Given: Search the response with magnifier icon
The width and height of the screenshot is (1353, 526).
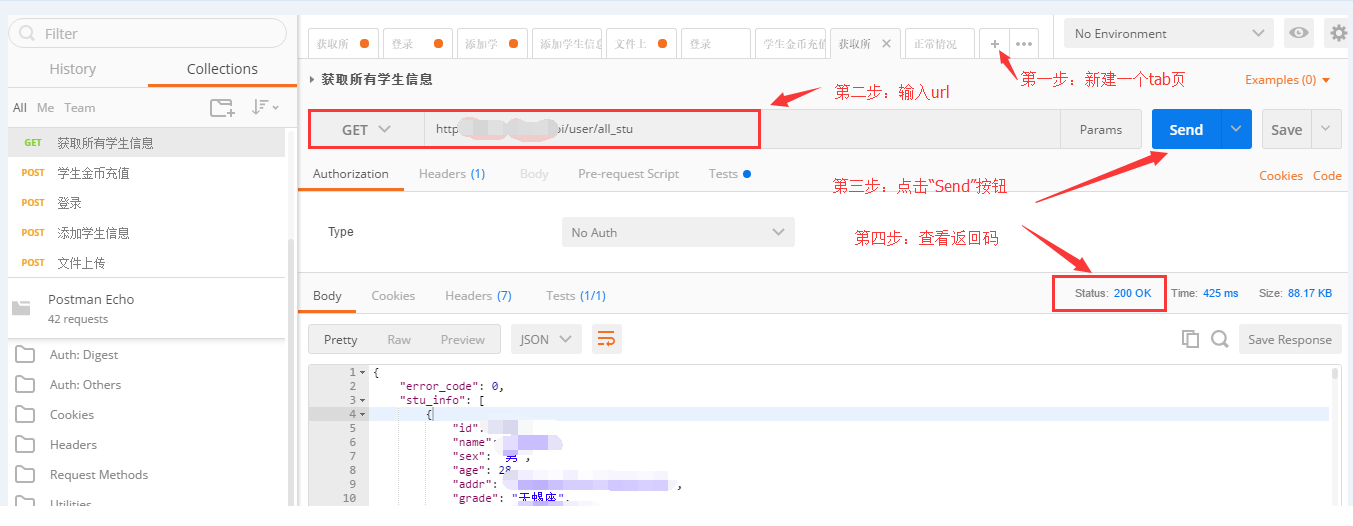Looking at the screenshot, I should coord(1219,339).
